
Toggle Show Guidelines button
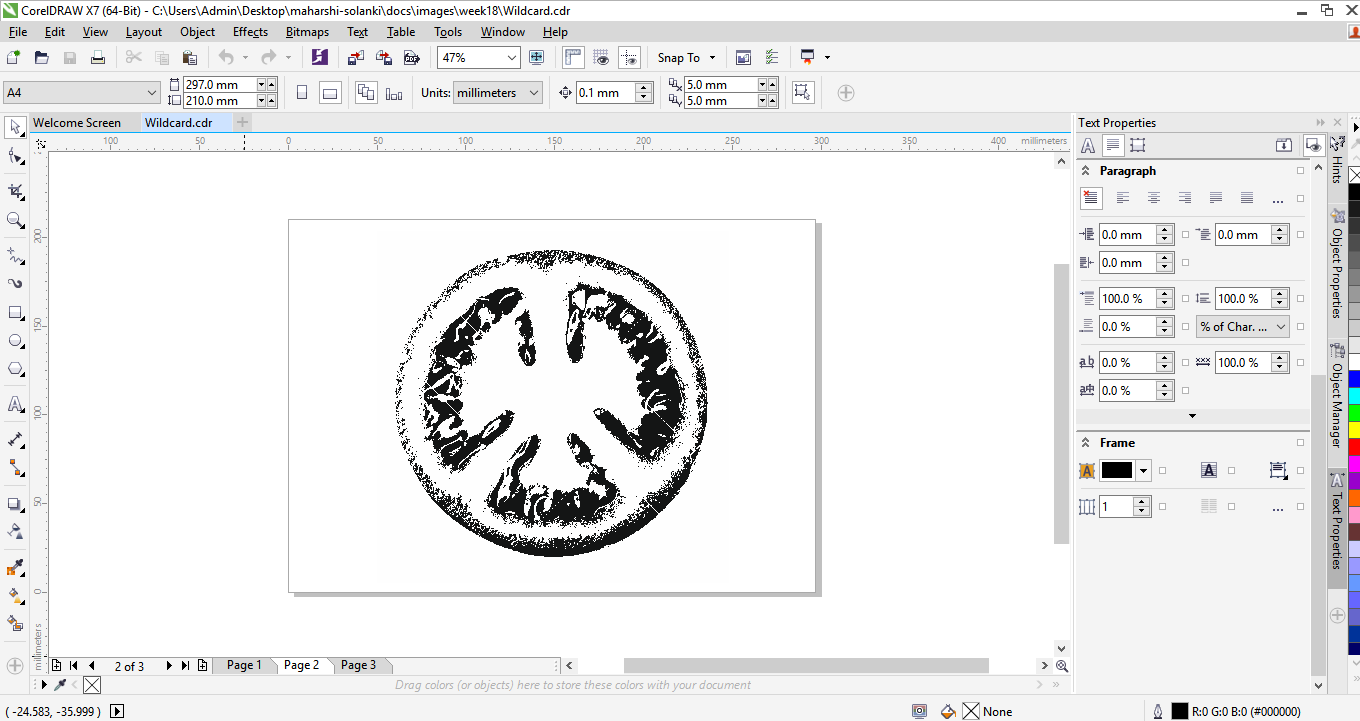(629, 58)
